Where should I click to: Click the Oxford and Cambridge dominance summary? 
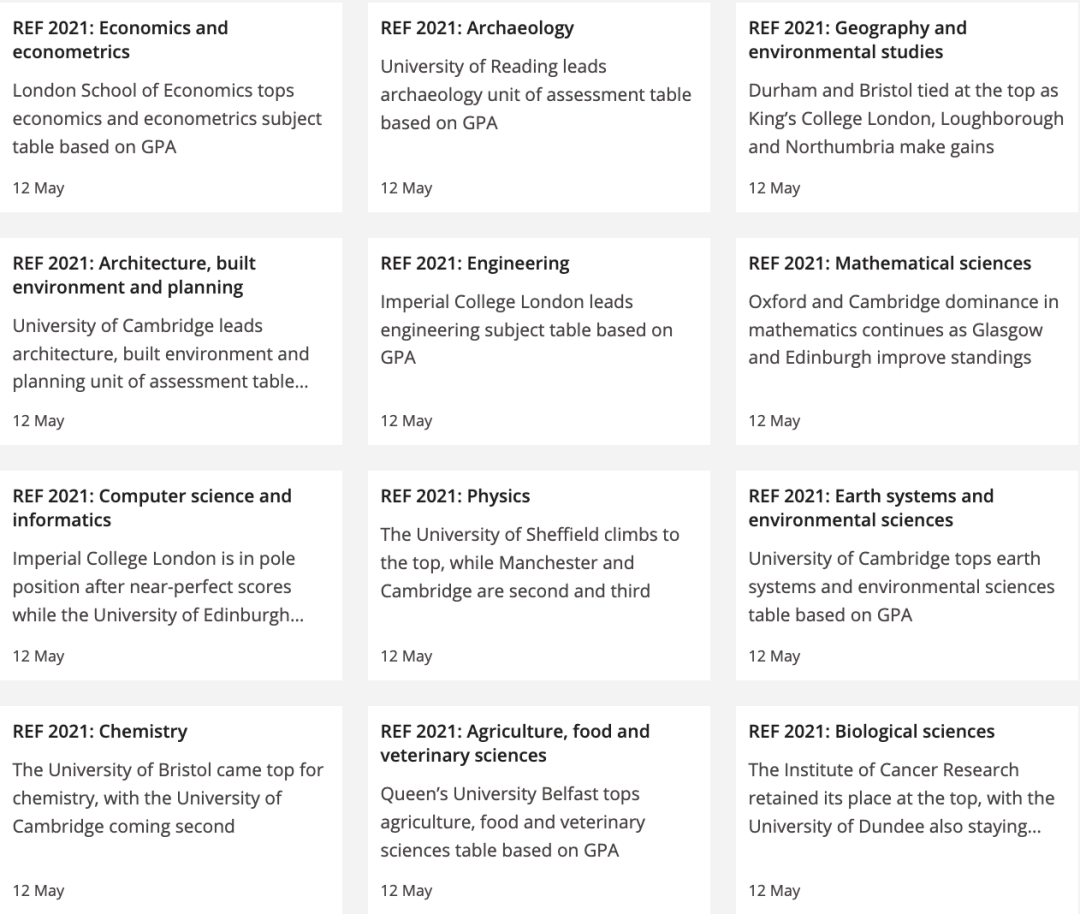click(x=903, y=330)
